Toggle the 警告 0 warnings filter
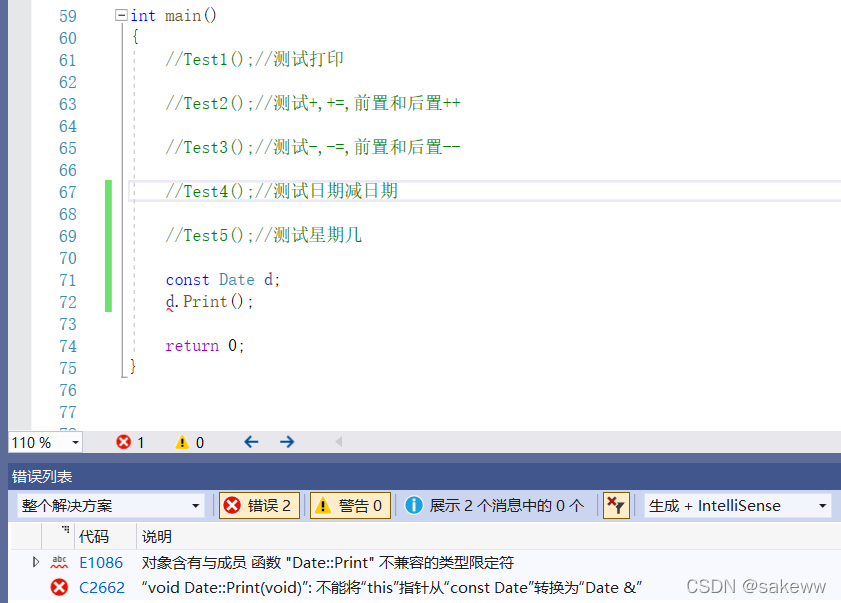The width and height of the screenshot is (841, 603). [x=350, y=505]
